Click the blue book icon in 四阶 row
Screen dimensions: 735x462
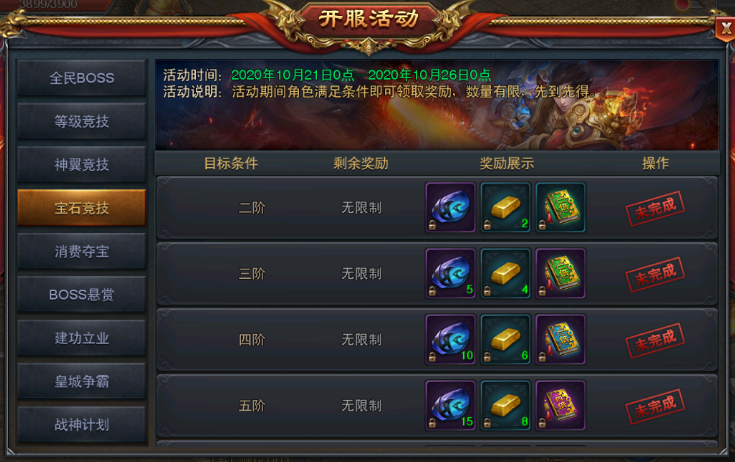click(561, 340)
